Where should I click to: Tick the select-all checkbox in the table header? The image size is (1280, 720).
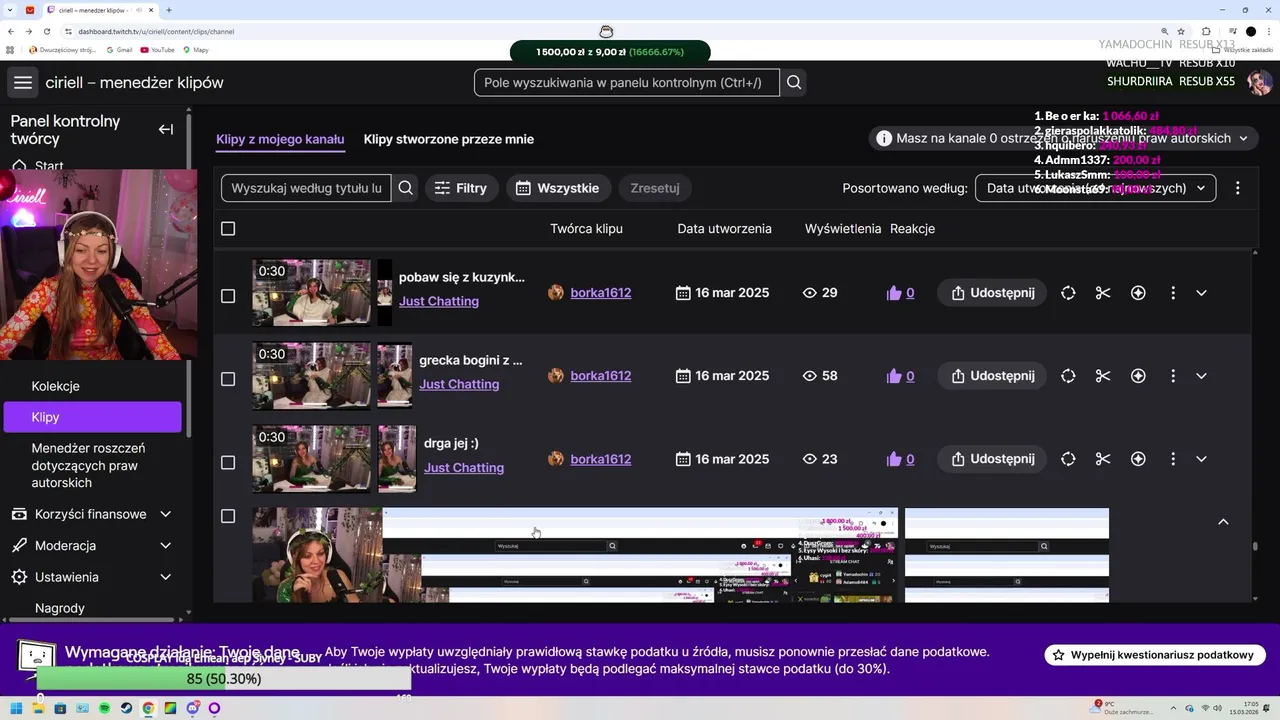point(228,229)
